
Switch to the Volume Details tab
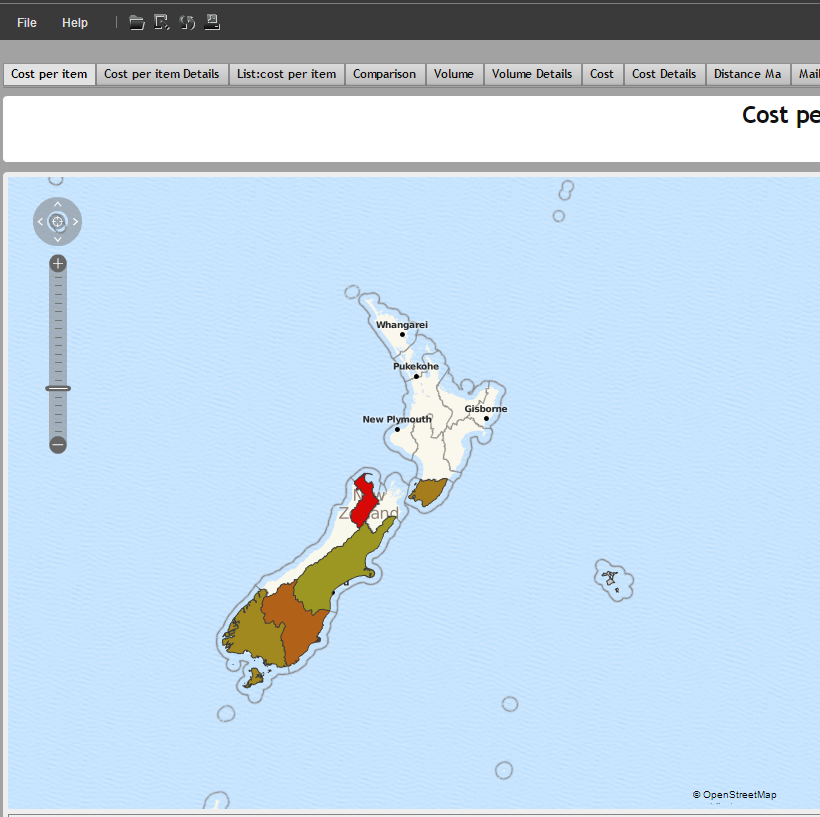tap(532, 73)
